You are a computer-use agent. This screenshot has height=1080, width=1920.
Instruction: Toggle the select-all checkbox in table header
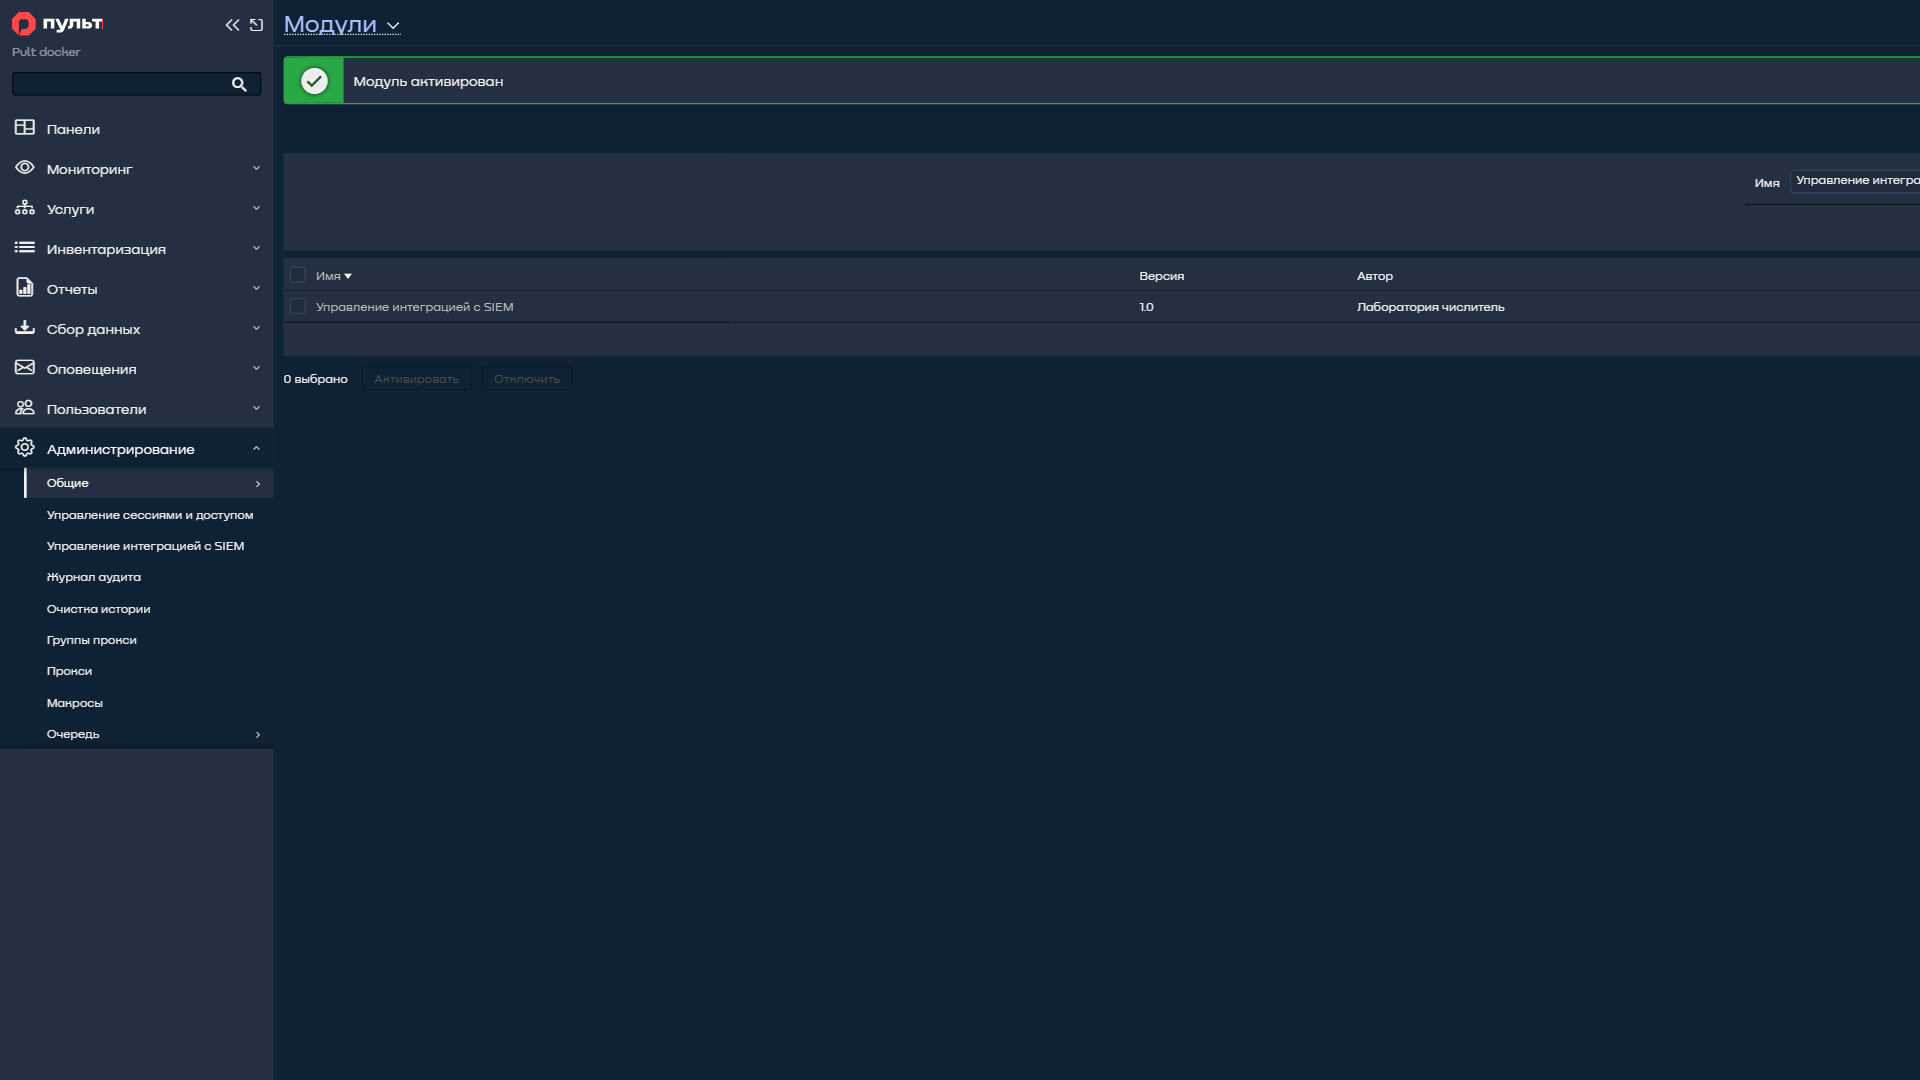(298, 275)
